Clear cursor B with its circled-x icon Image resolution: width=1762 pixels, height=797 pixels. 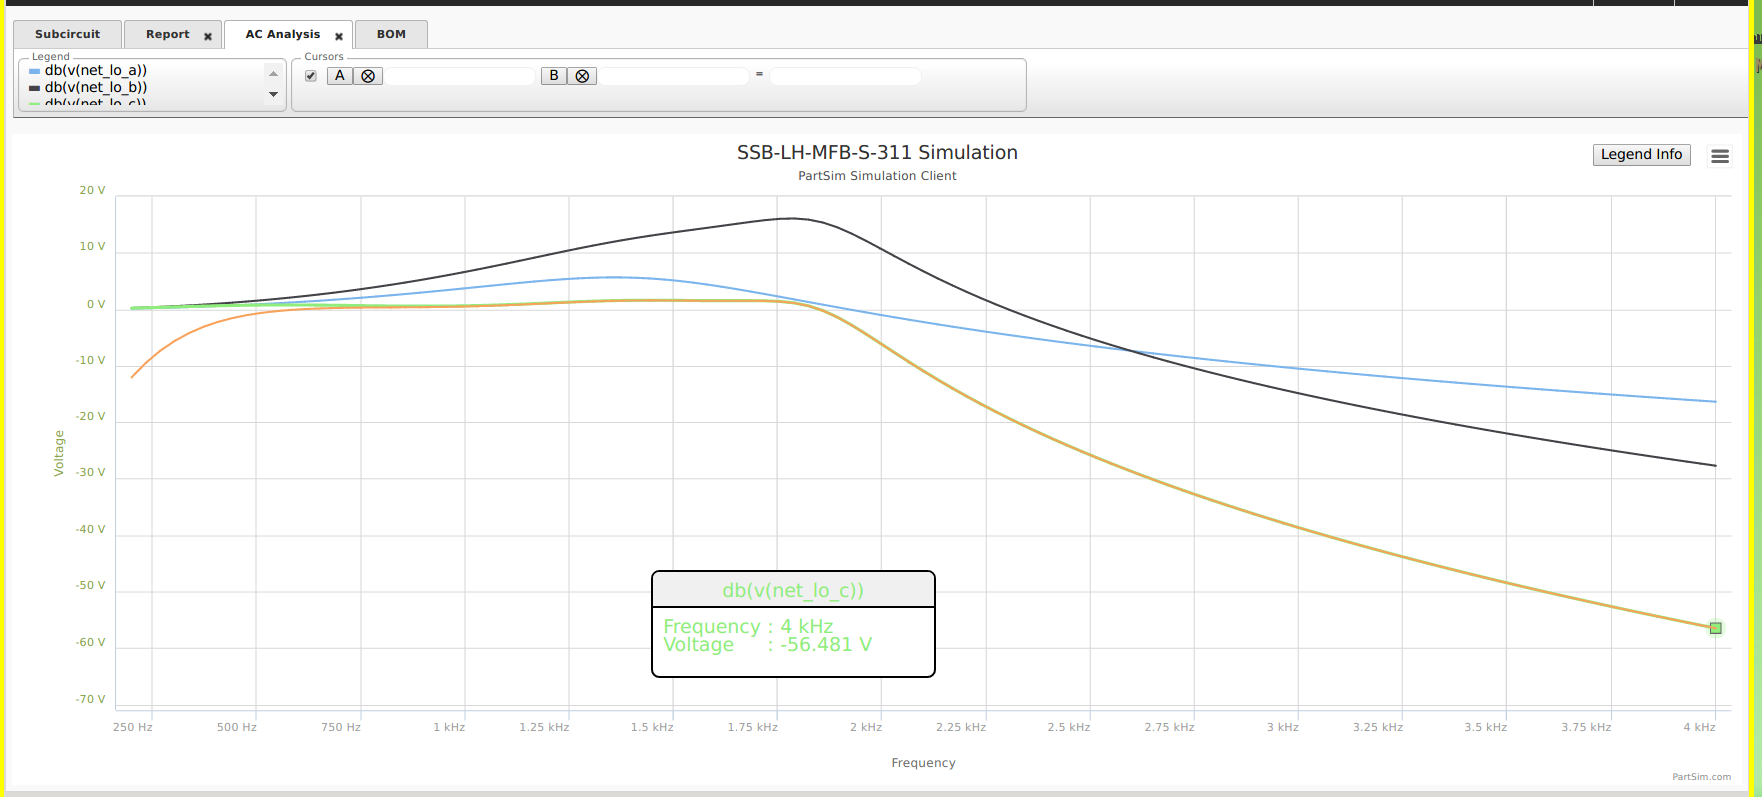coord(582,76)
